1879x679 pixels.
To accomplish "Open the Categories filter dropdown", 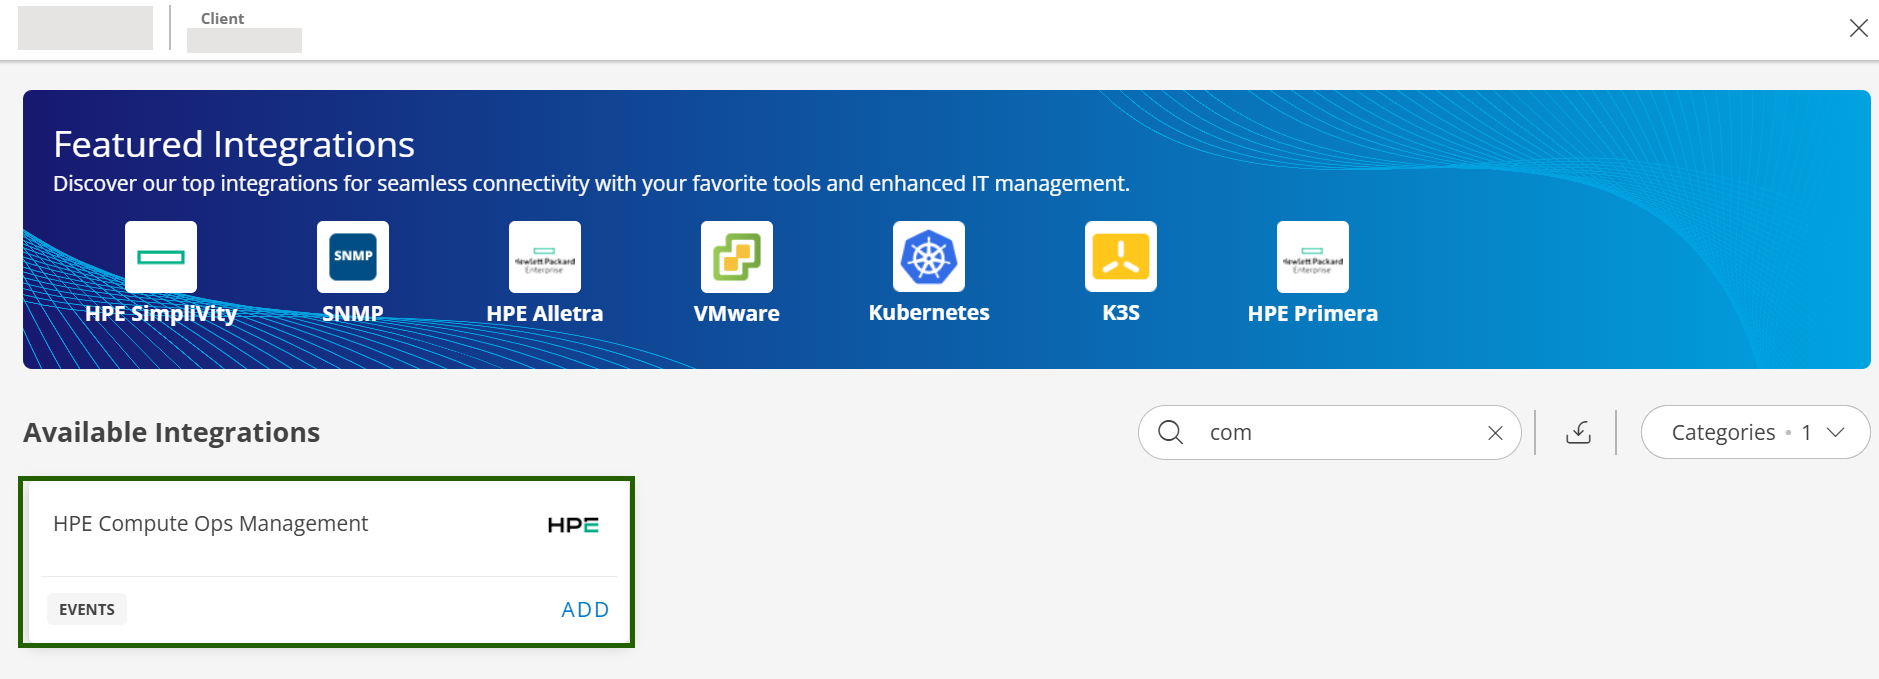I will 1740,432.
